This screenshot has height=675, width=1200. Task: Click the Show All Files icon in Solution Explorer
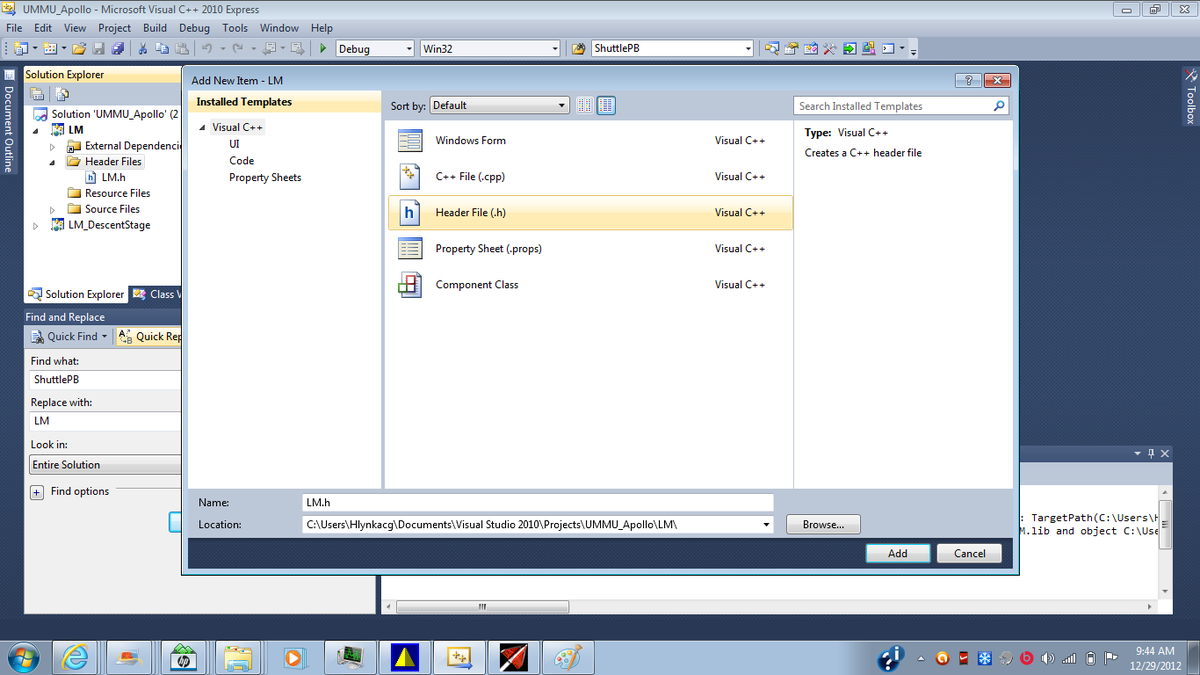(62, 94)
